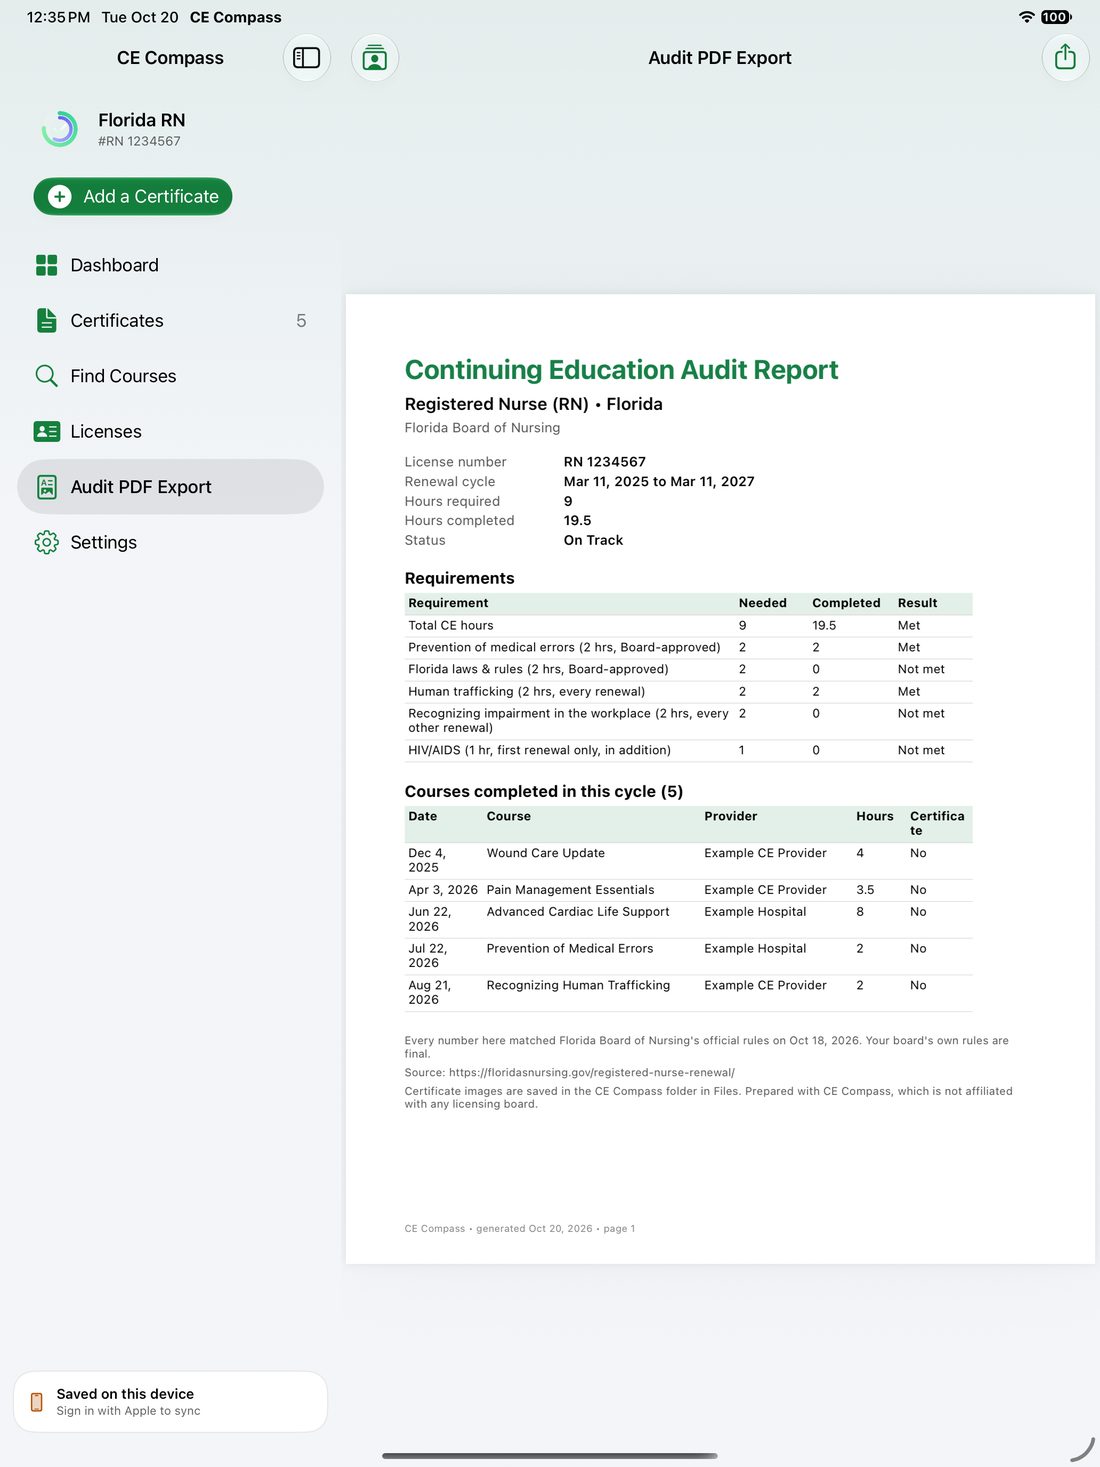Image resolution: width=1100 pixels, height=1467 pixels.
Task: Click the Certificates document icon
Action: (x=46, y=321)
